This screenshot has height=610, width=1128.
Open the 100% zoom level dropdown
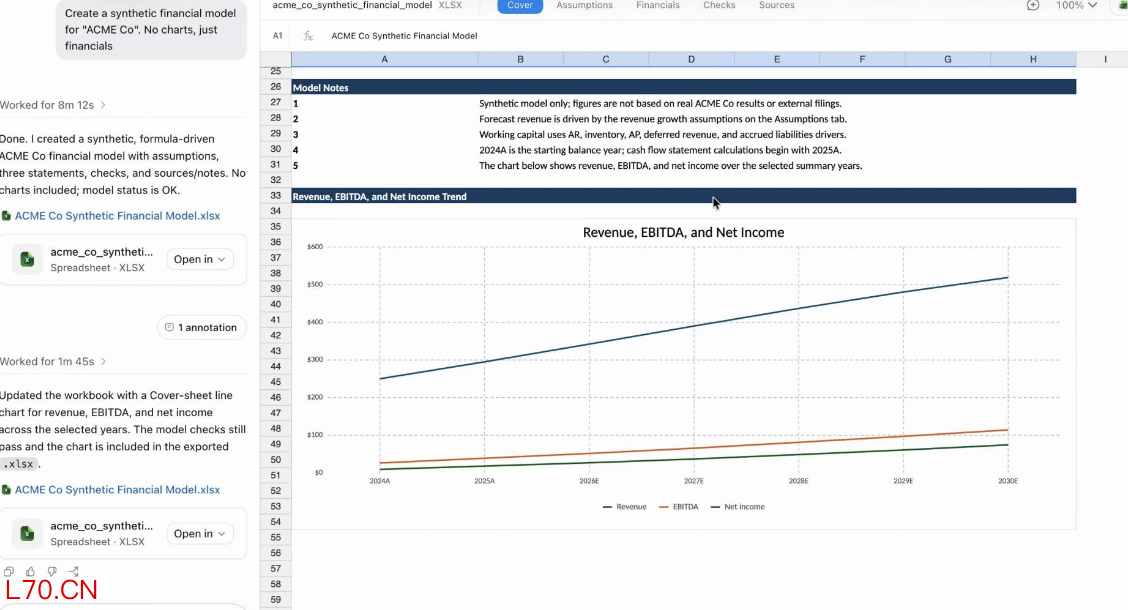tap(1076, 5)
